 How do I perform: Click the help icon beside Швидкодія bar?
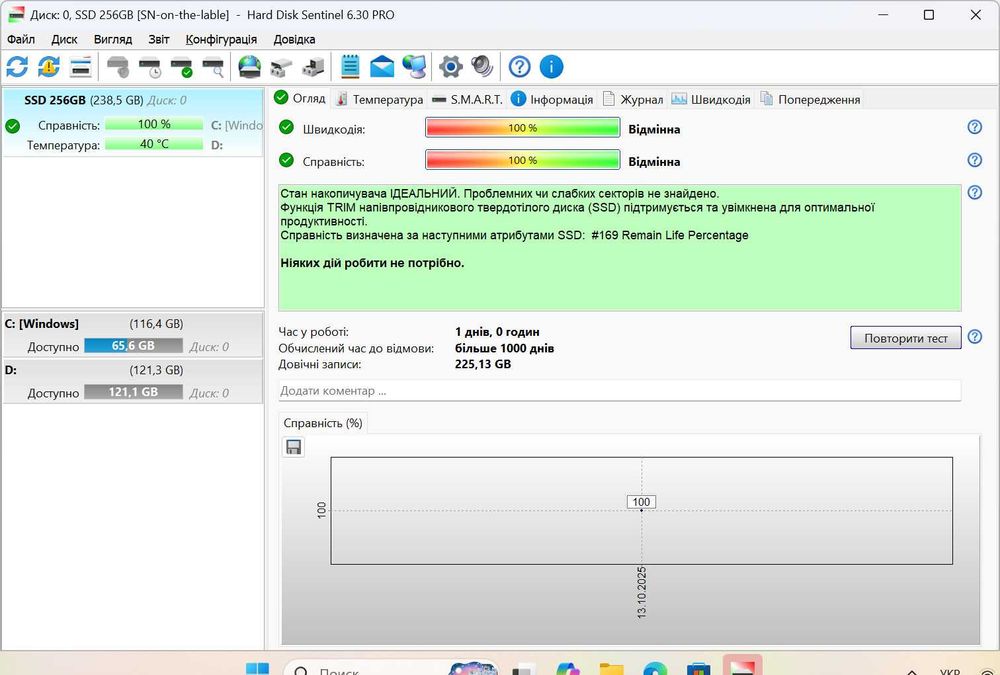(x=974, y=127)
